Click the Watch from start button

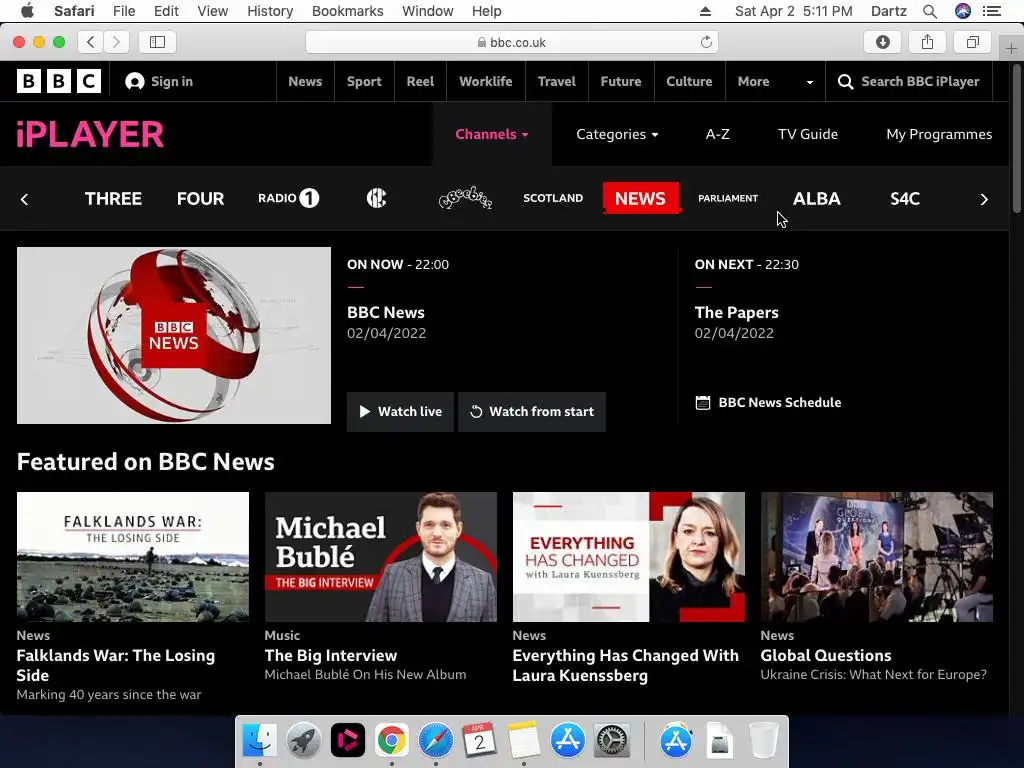tap(532, 411)
